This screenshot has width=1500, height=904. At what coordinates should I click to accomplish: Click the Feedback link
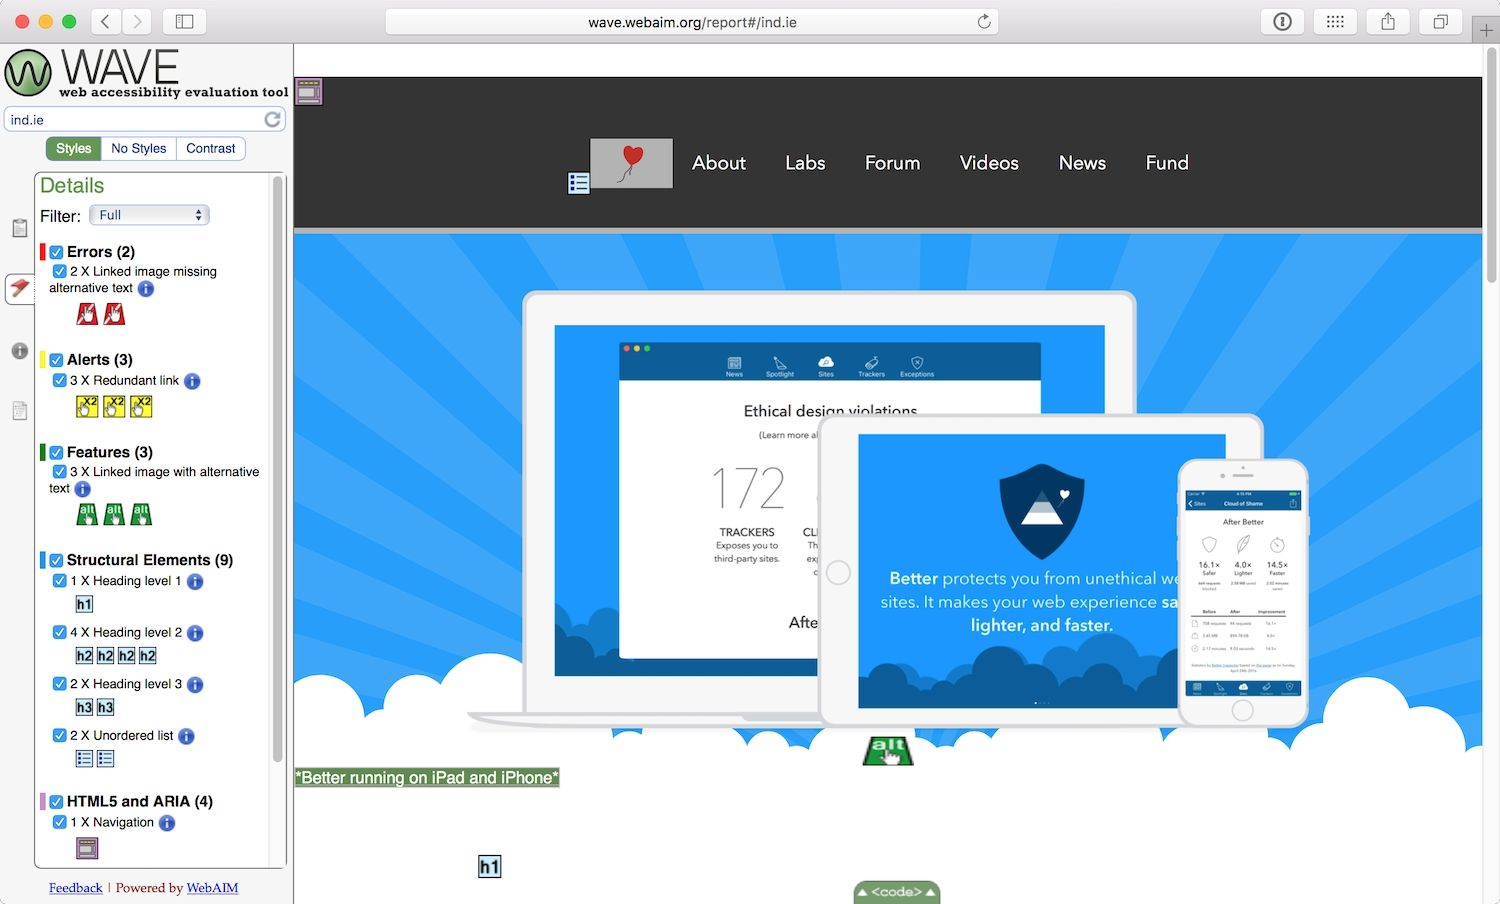[75, 888]
